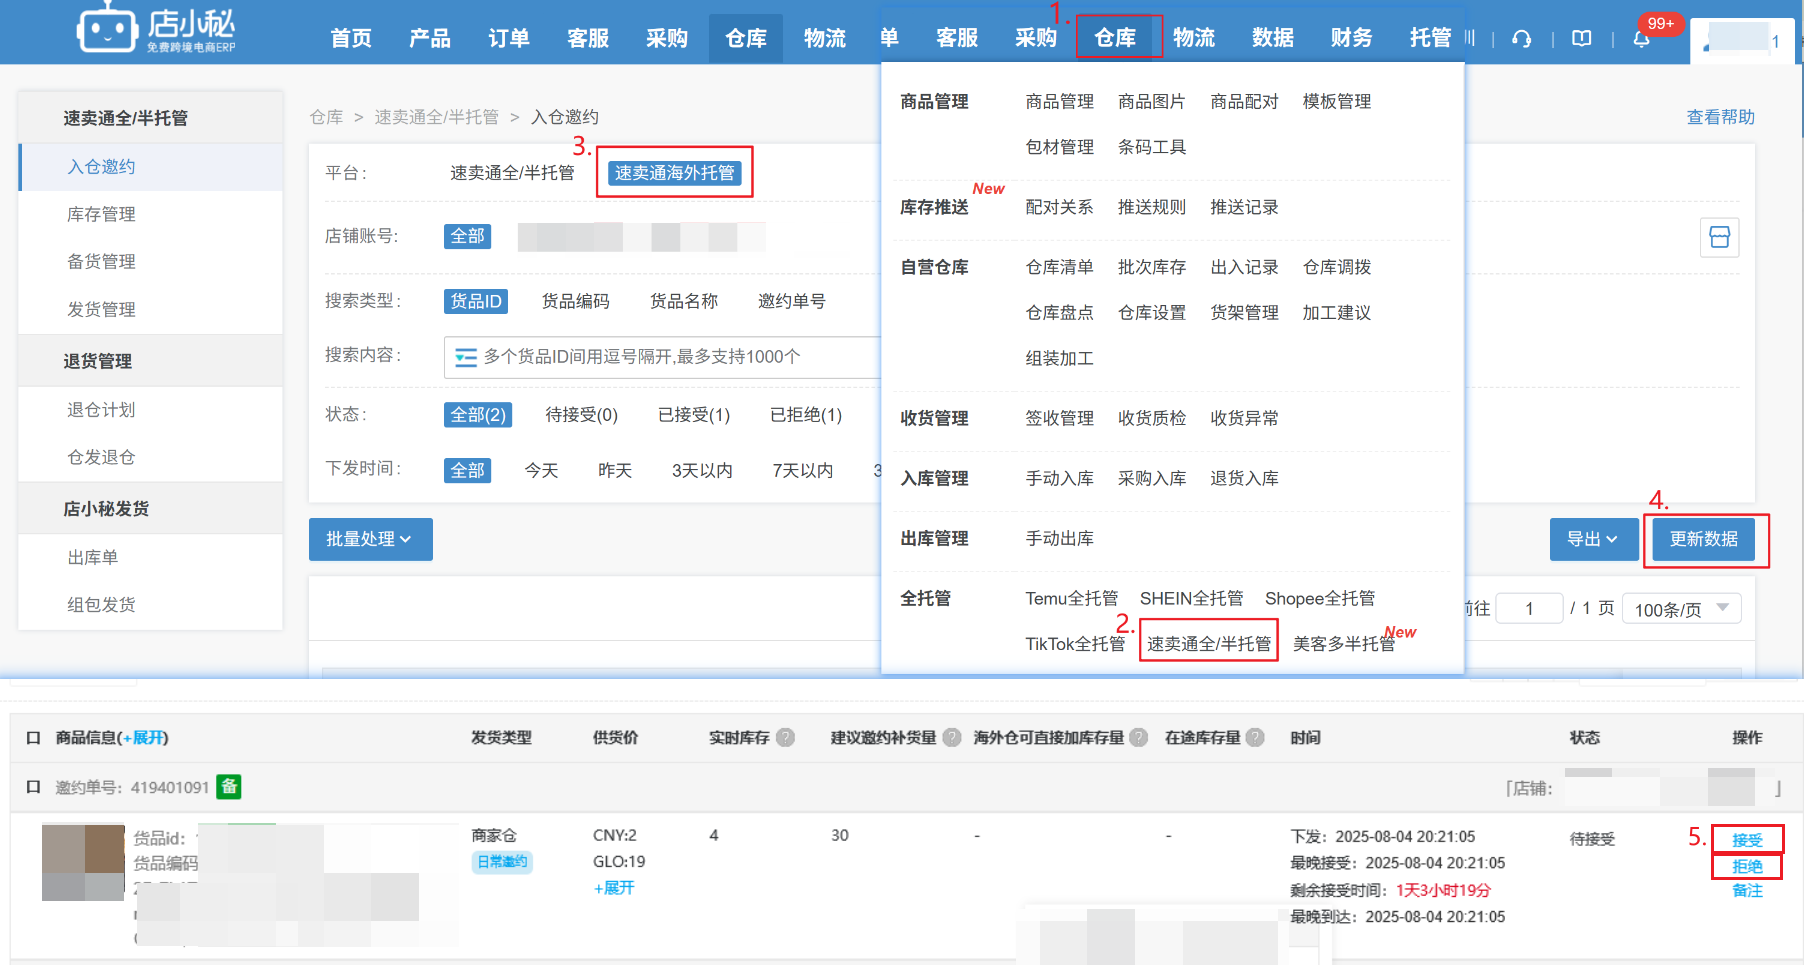Open the product thumbnail image in the row
Screen dimensions: 1804x965
click(x=83, y=862)
